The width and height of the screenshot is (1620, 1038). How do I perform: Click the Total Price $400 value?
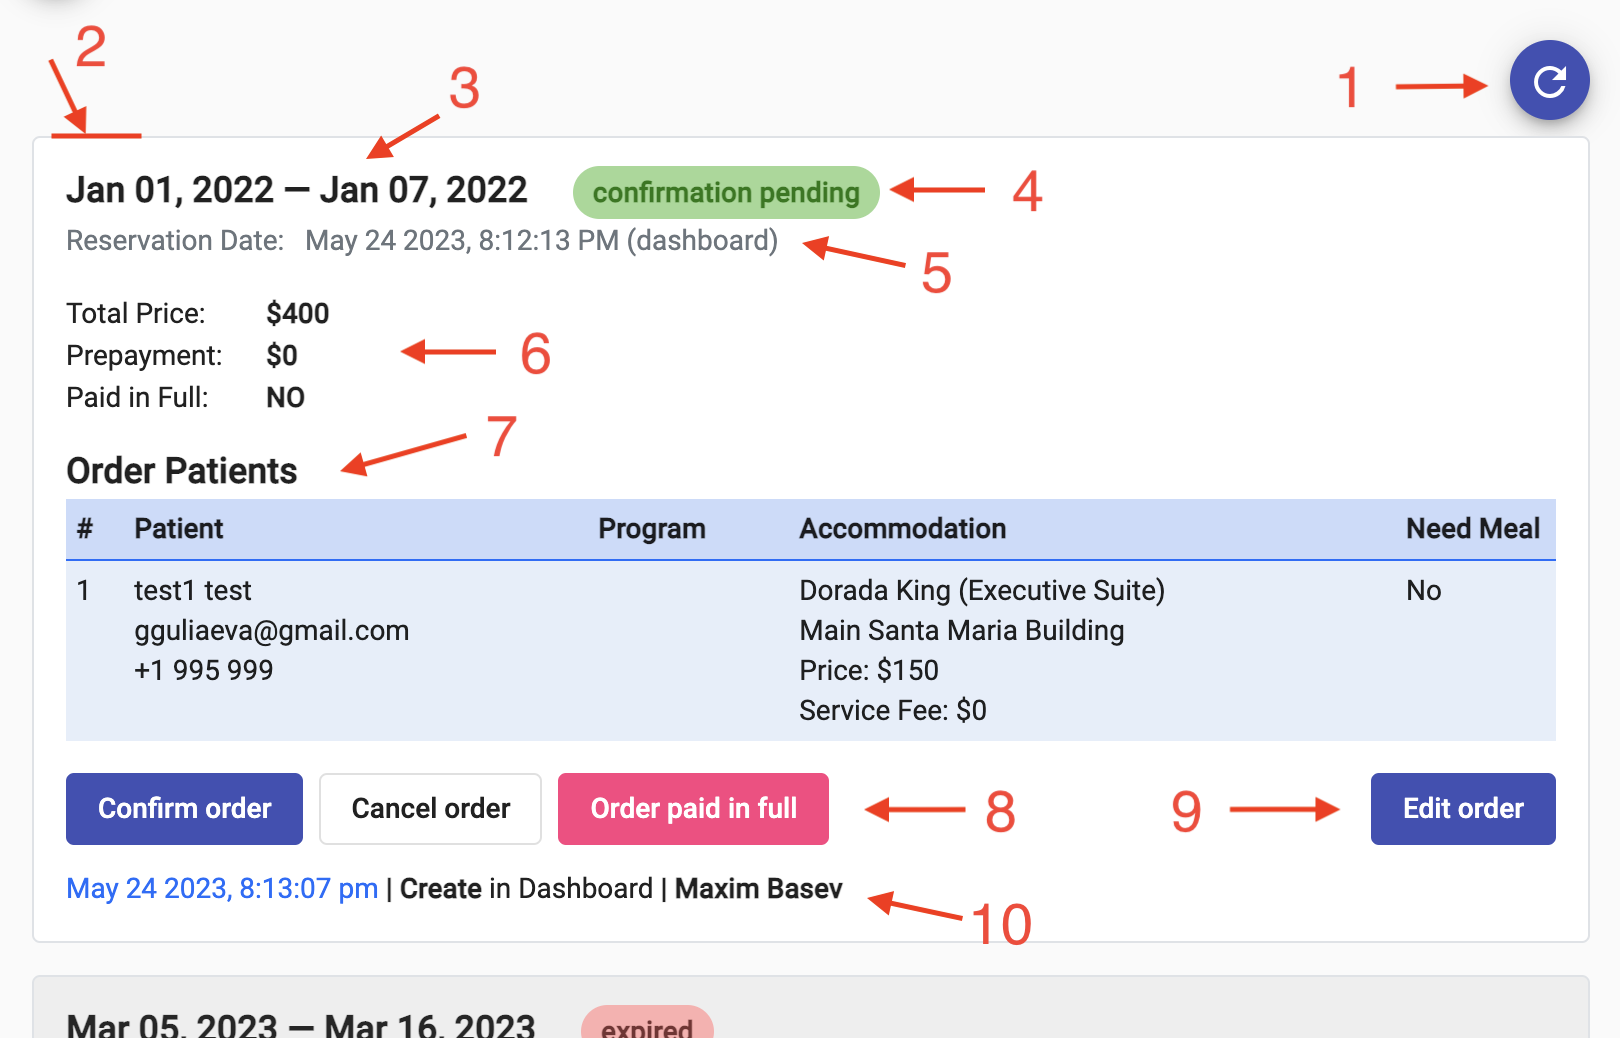point(297,314)
